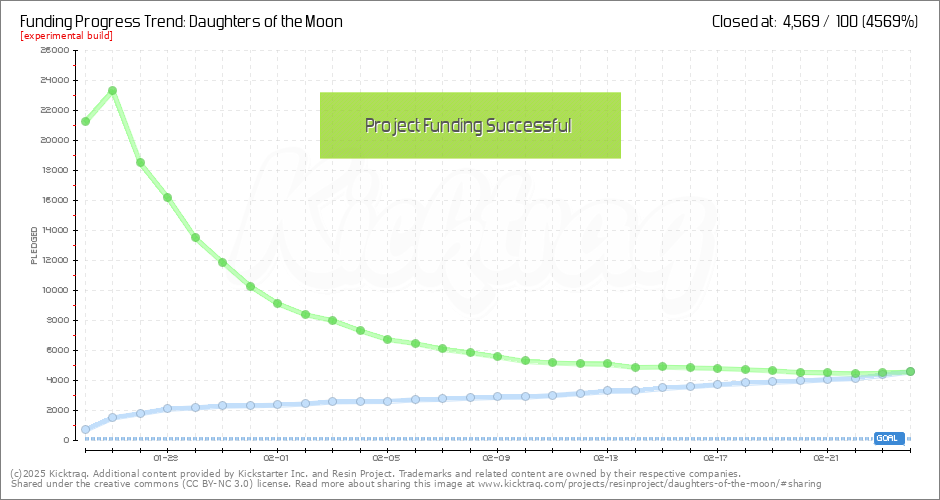Click the 24000 value on the y-axis
Screen dimensions: 940x500
(54, 80)
